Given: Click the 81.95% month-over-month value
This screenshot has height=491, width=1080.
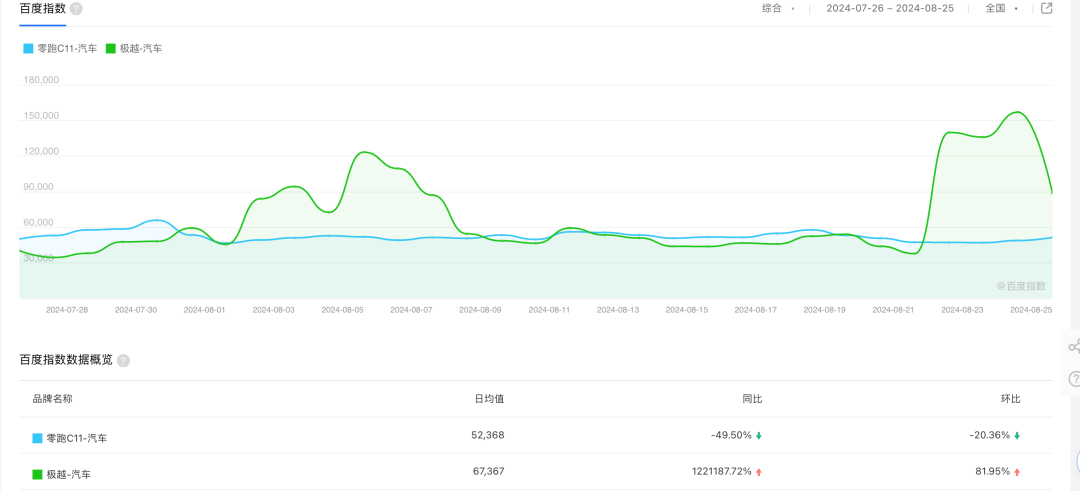Looking at the screenshot, I should pyautogui.click(x=993, y=472).
